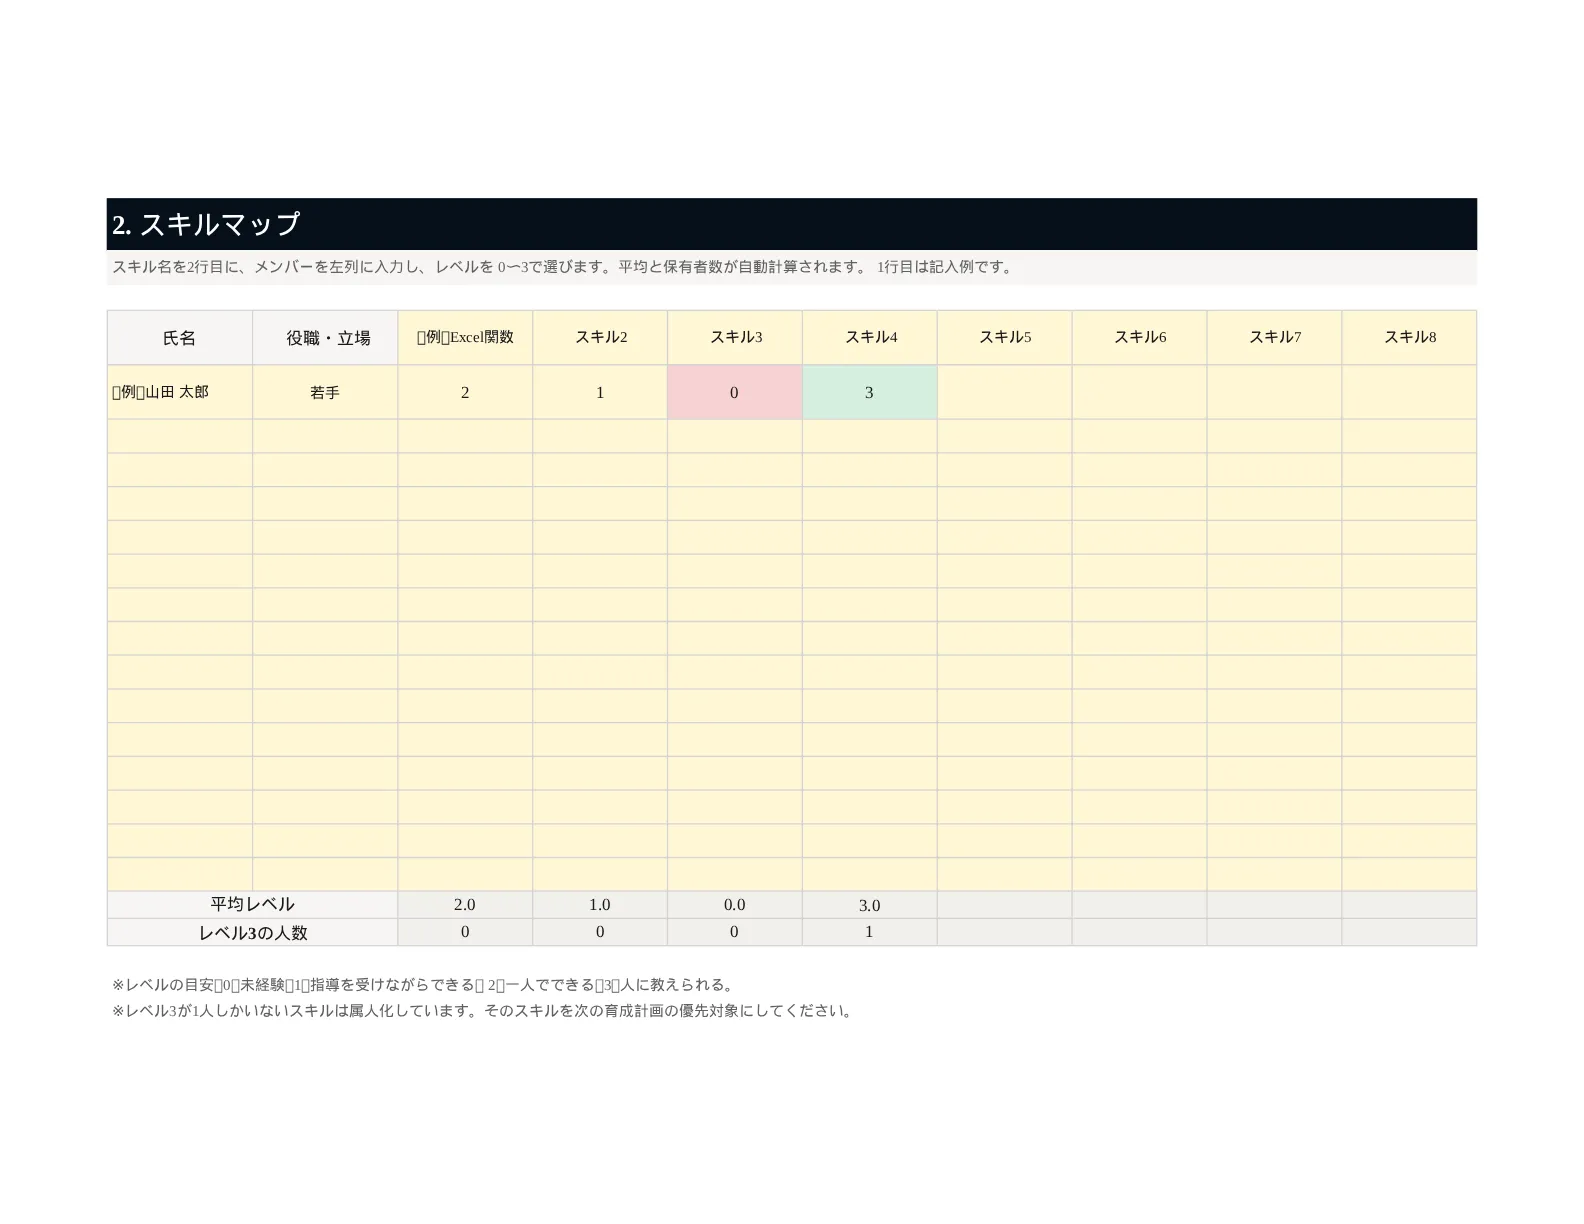
Task: Select the 'スキル4' header cell
Action: [870, 338]
